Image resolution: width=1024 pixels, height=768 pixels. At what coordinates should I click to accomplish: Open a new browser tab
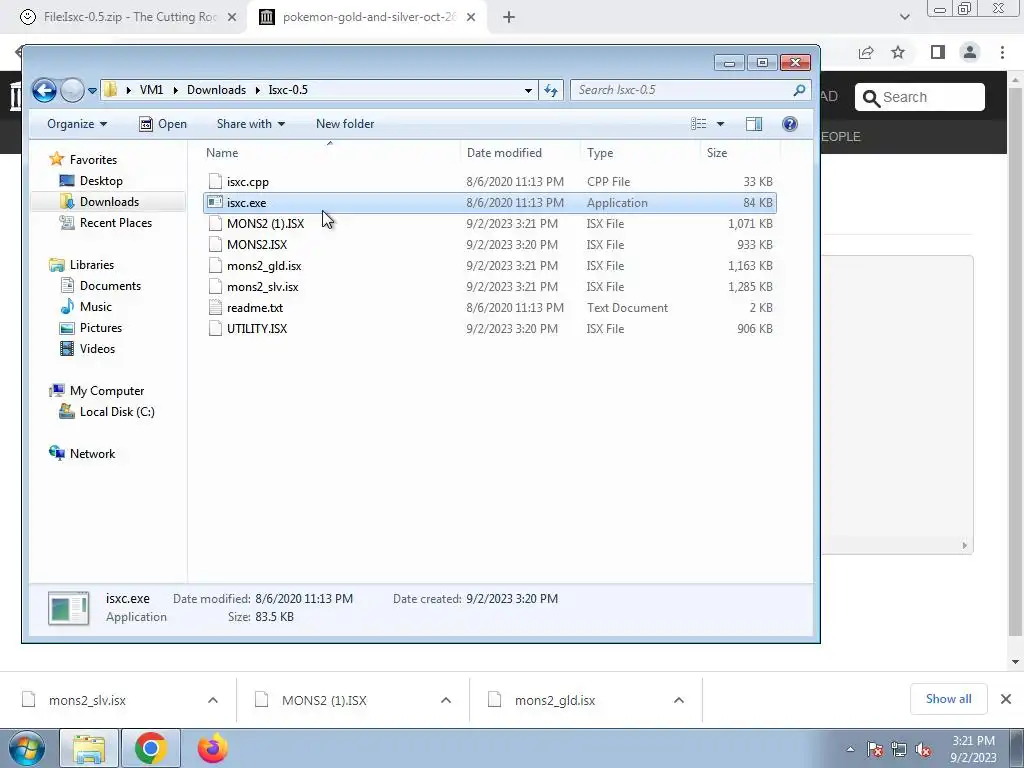pyautogui.click(x=509, y=18)
